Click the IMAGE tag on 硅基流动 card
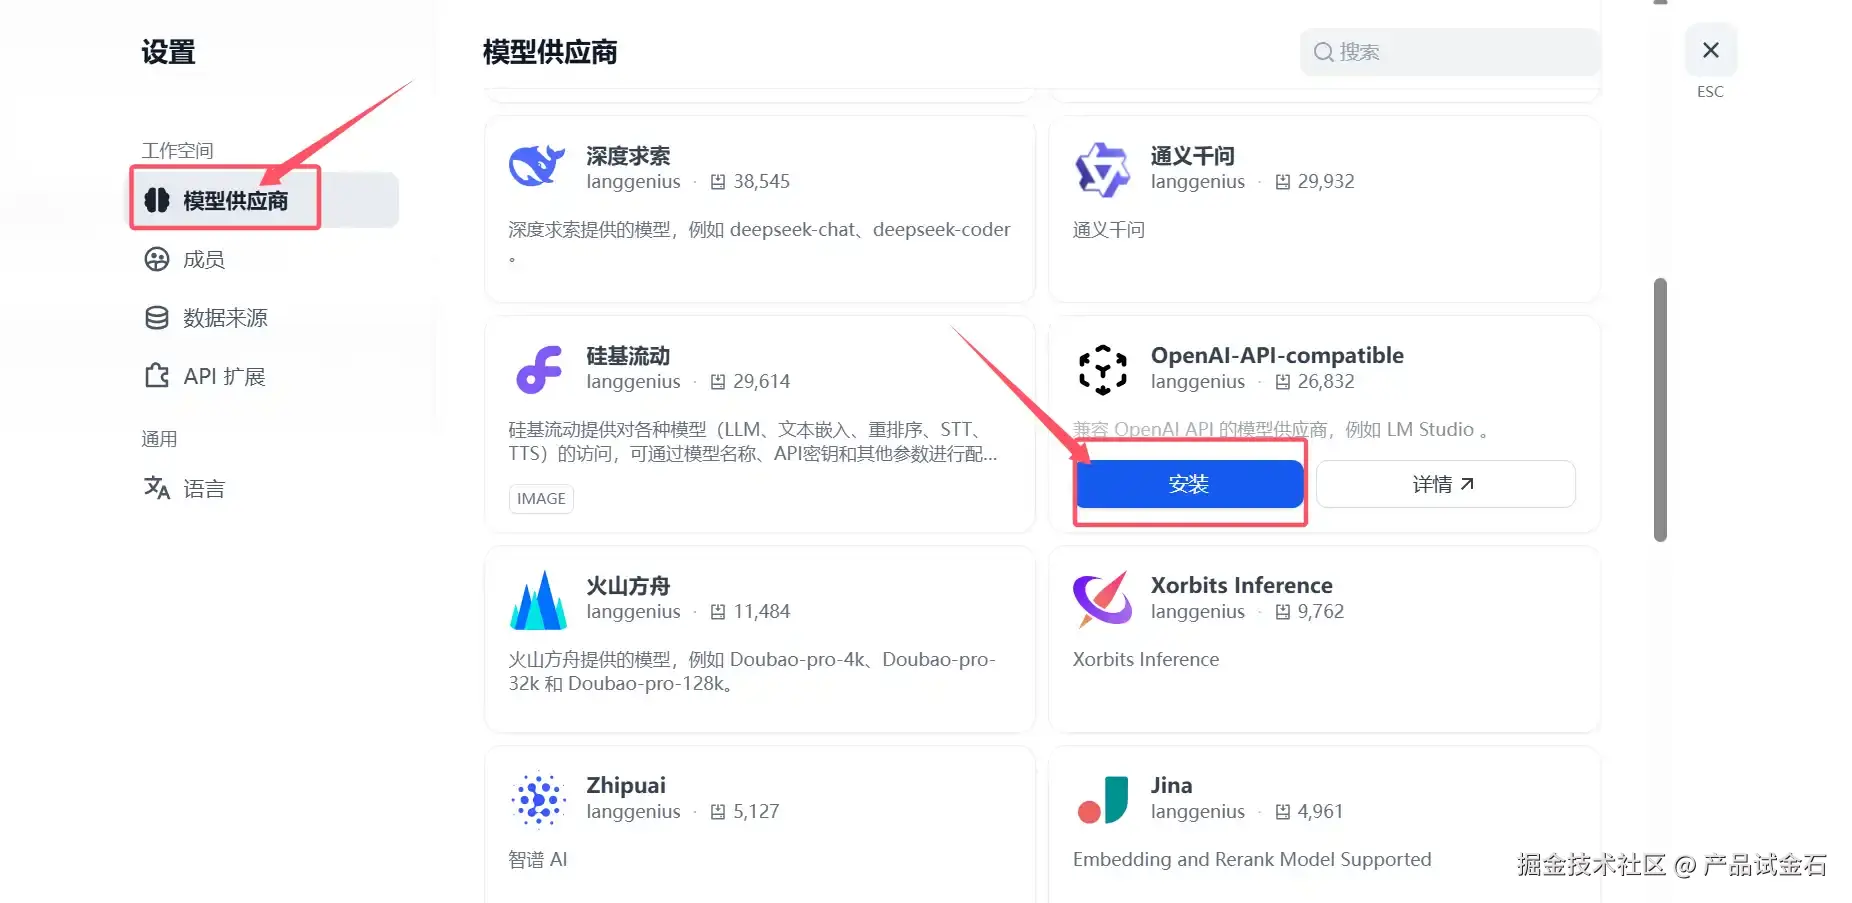This screenshot has width=1852, height=903. (541, 498)
